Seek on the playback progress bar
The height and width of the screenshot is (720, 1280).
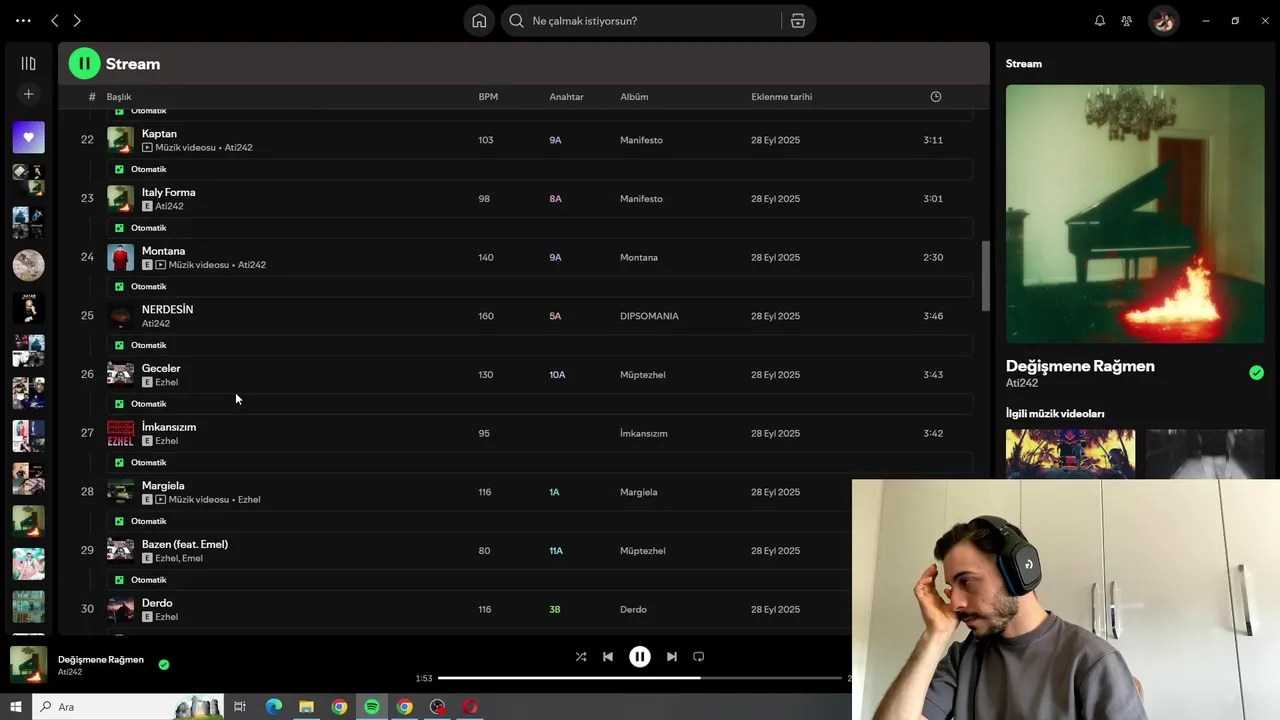640,678
